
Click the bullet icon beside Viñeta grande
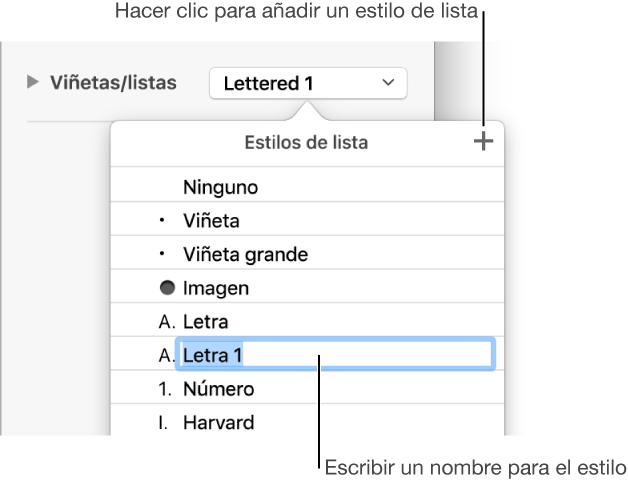pos(164,255)
